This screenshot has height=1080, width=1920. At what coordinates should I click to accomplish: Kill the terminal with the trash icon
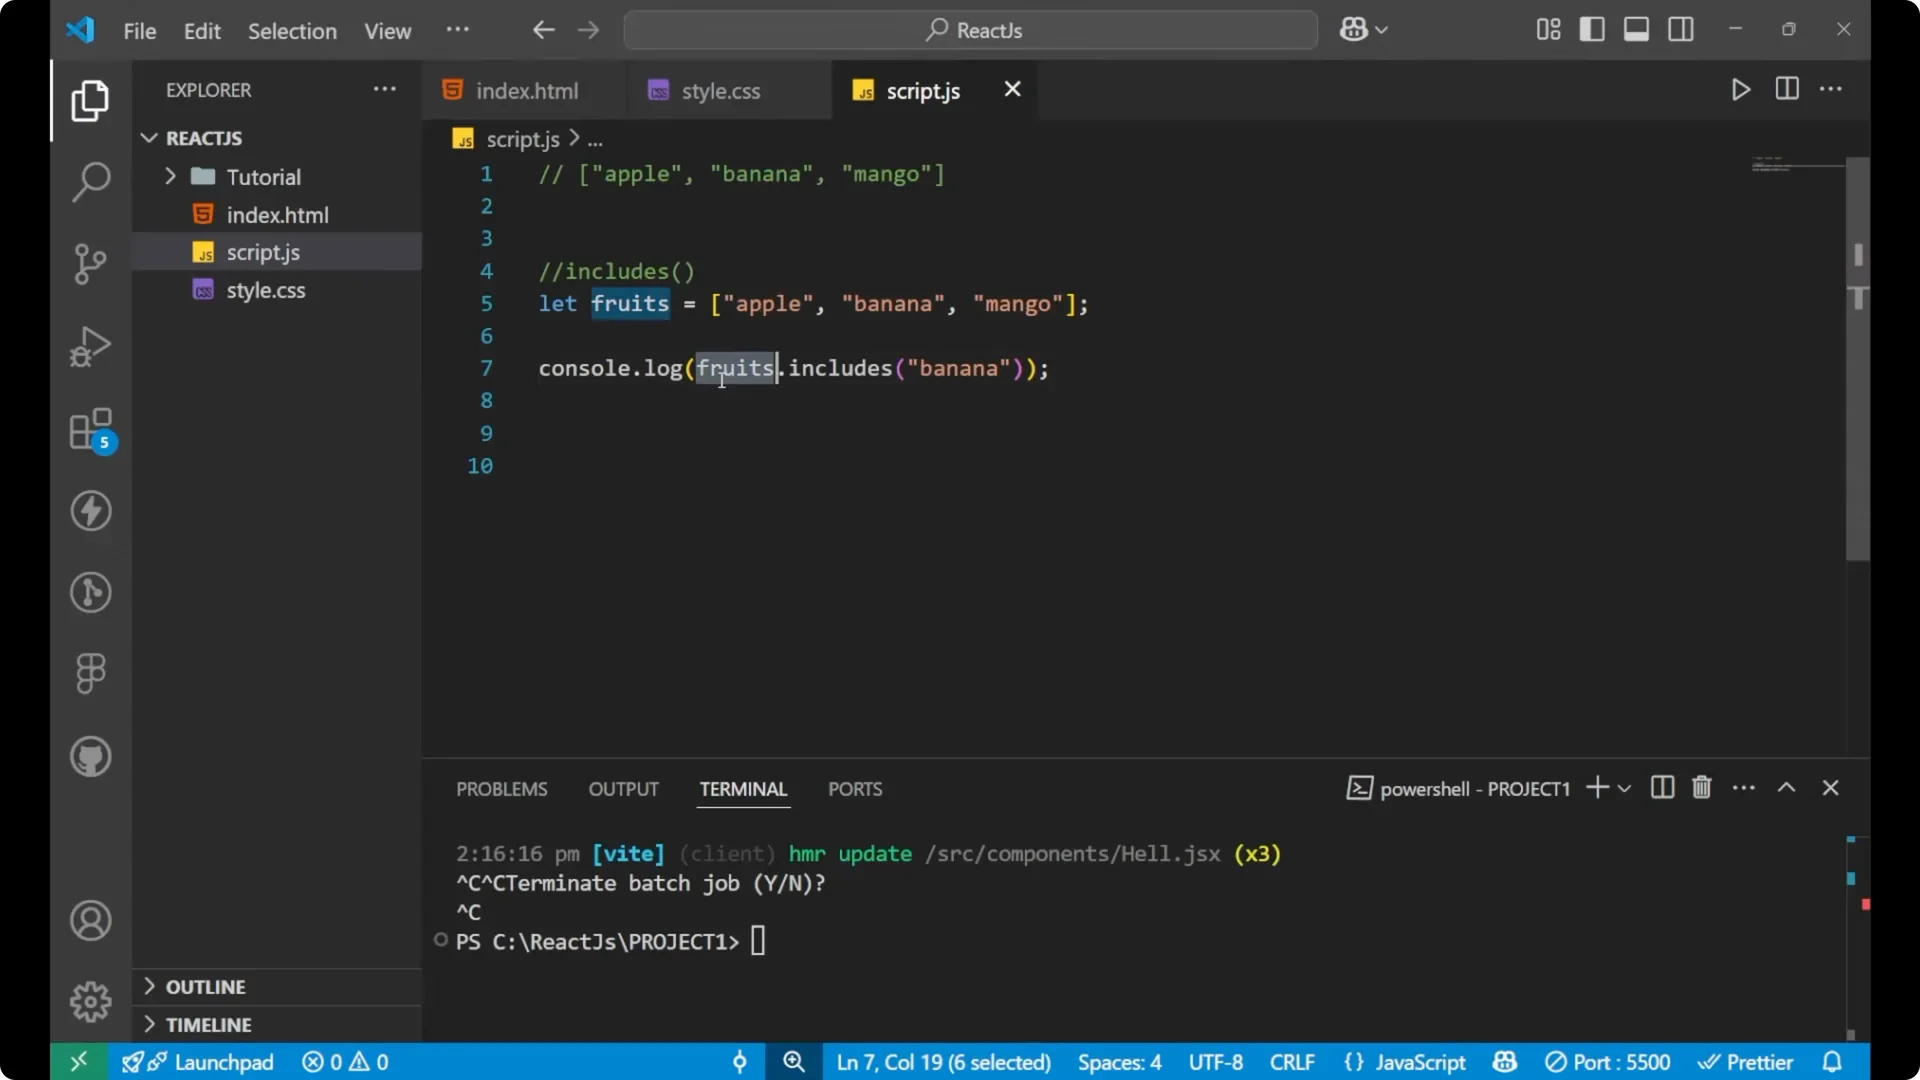pos(1701,788)
